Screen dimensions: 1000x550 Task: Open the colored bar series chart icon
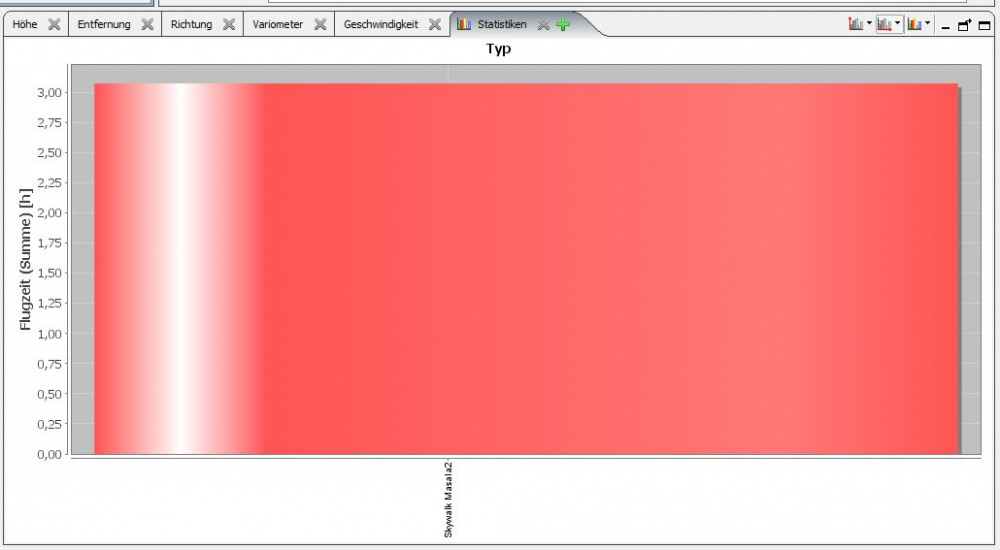pos(915,24)
